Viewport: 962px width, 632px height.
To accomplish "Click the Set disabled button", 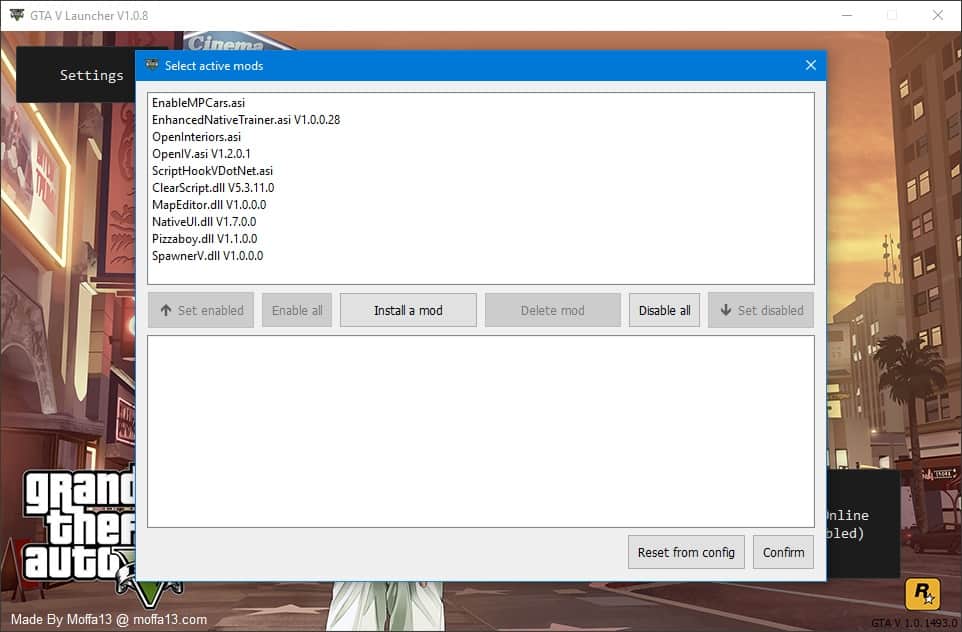I will pyautogui.click(x=761, y=310).
